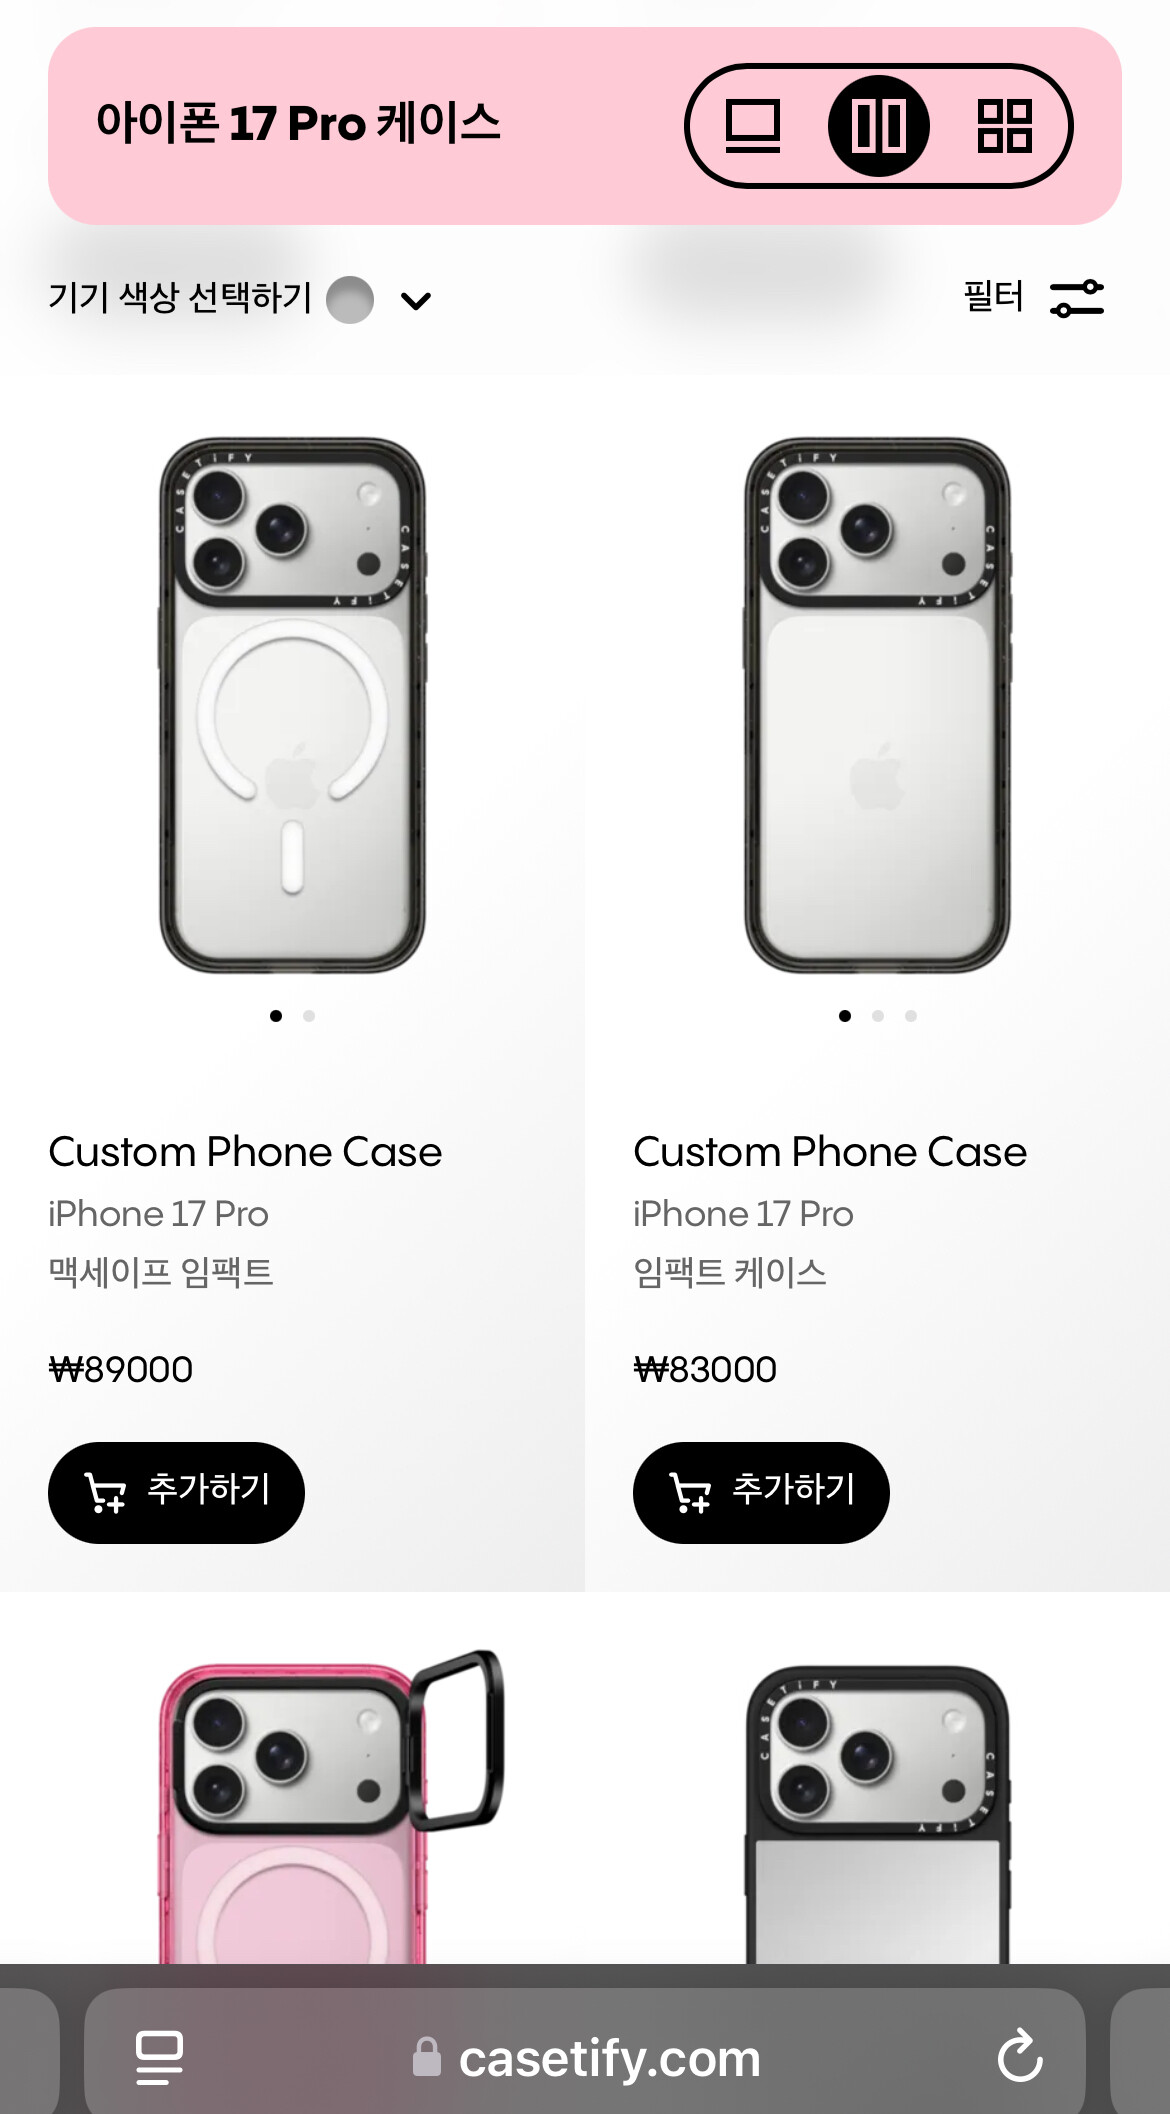Reload the page from the address bar

coord(1020,2057)
